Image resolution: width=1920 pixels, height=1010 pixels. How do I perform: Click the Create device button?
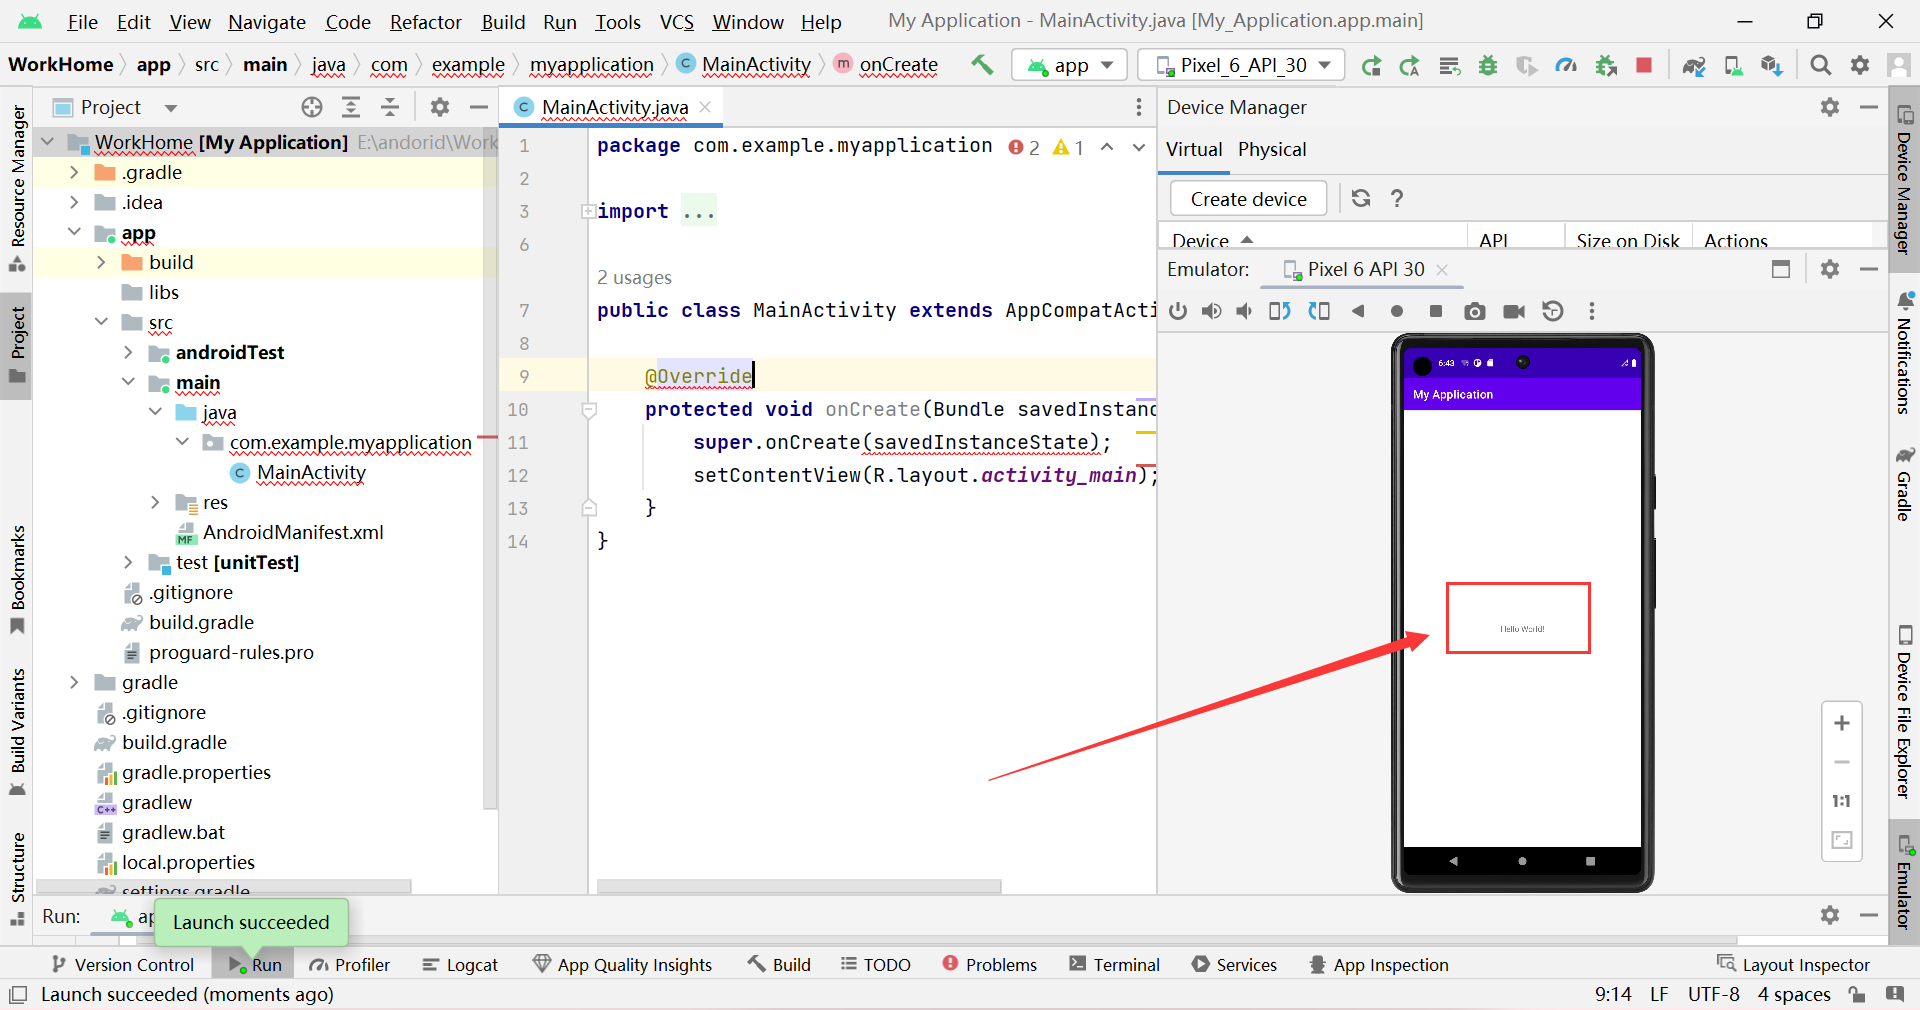click(x=1248, y=198)
